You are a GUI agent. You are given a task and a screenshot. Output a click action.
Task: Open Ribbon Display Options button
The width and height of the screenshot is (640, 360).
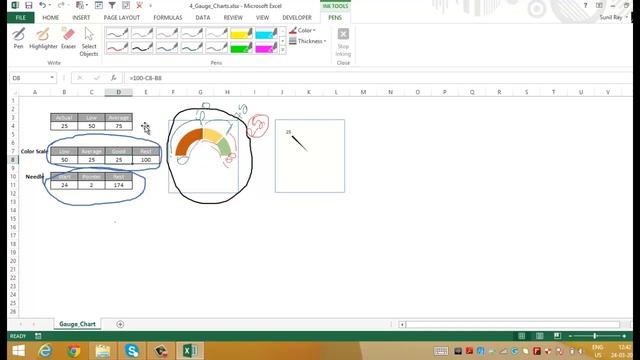point(599,5)
